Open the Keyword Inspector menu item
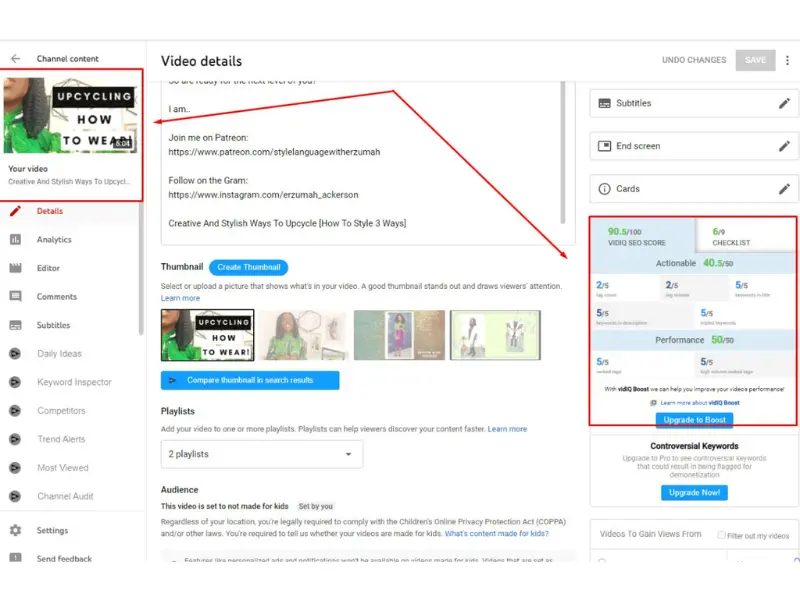 coord(74,382)
